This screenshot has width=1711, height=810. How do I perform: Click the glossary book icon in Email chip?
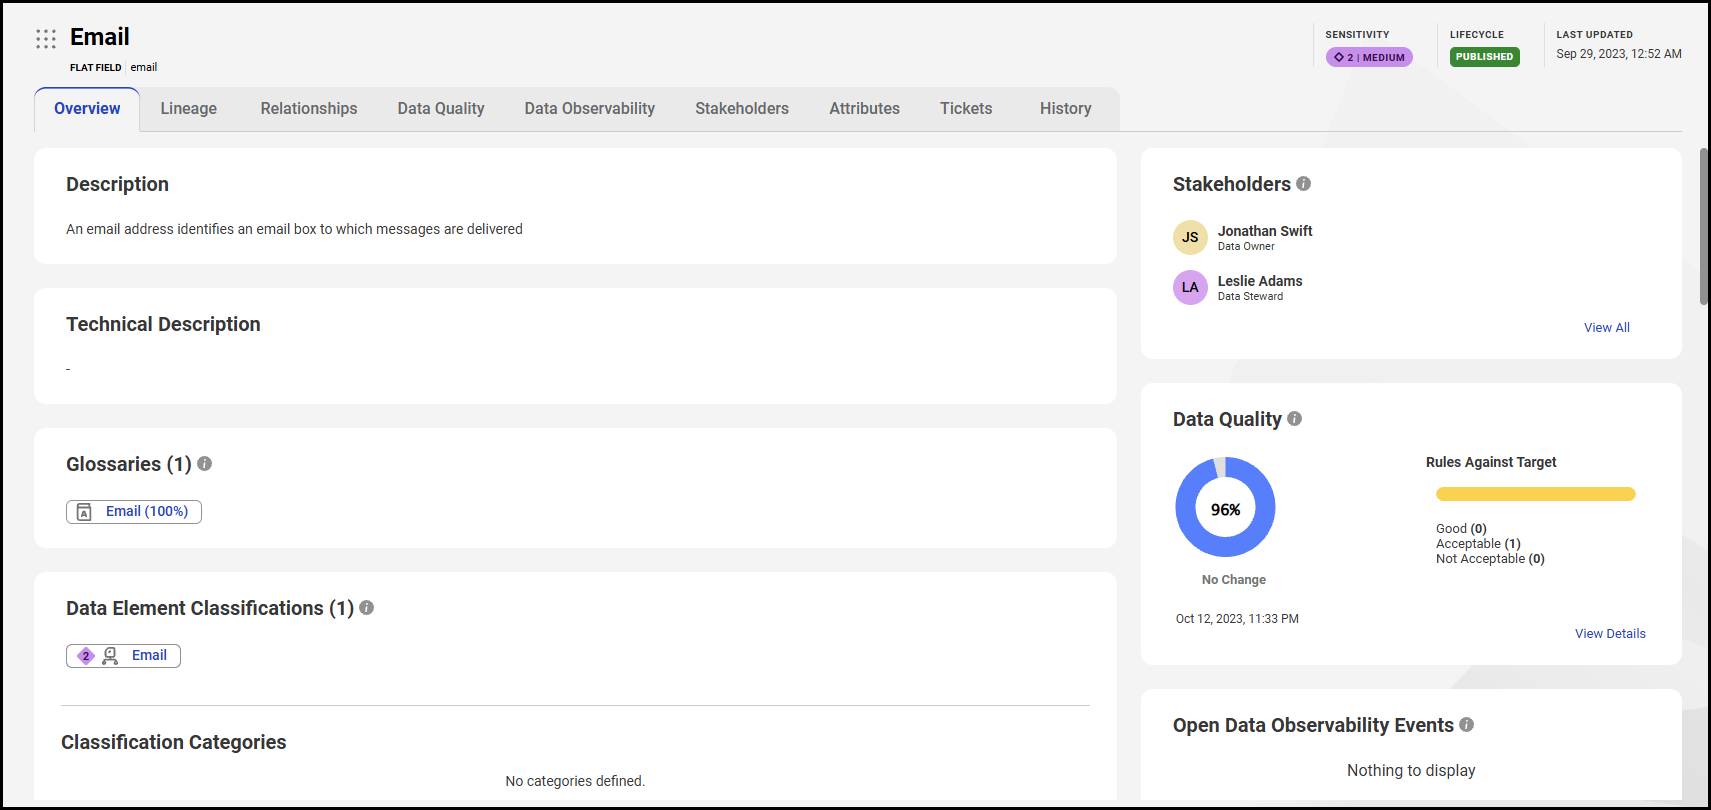tap(84, 512)
